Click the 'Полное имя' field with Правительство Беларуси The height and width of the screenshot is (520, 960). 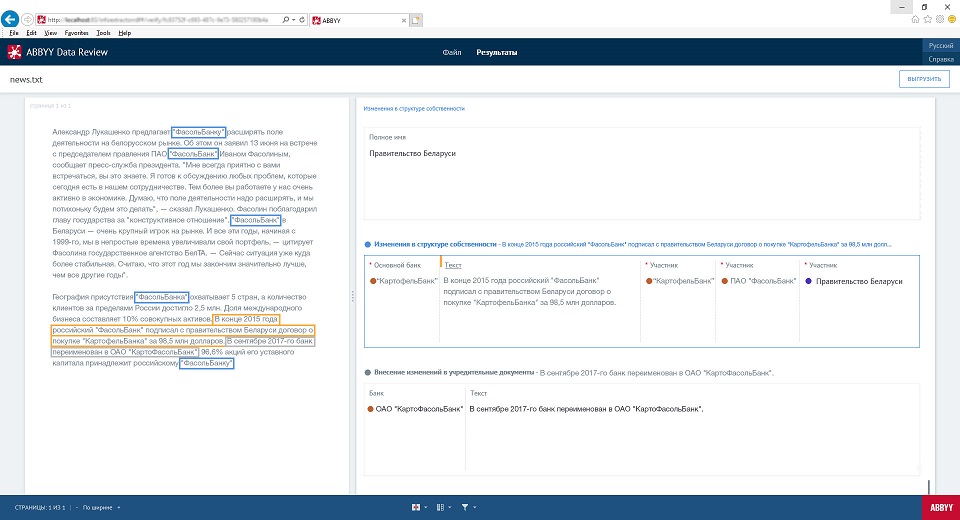tap(642, 173)
